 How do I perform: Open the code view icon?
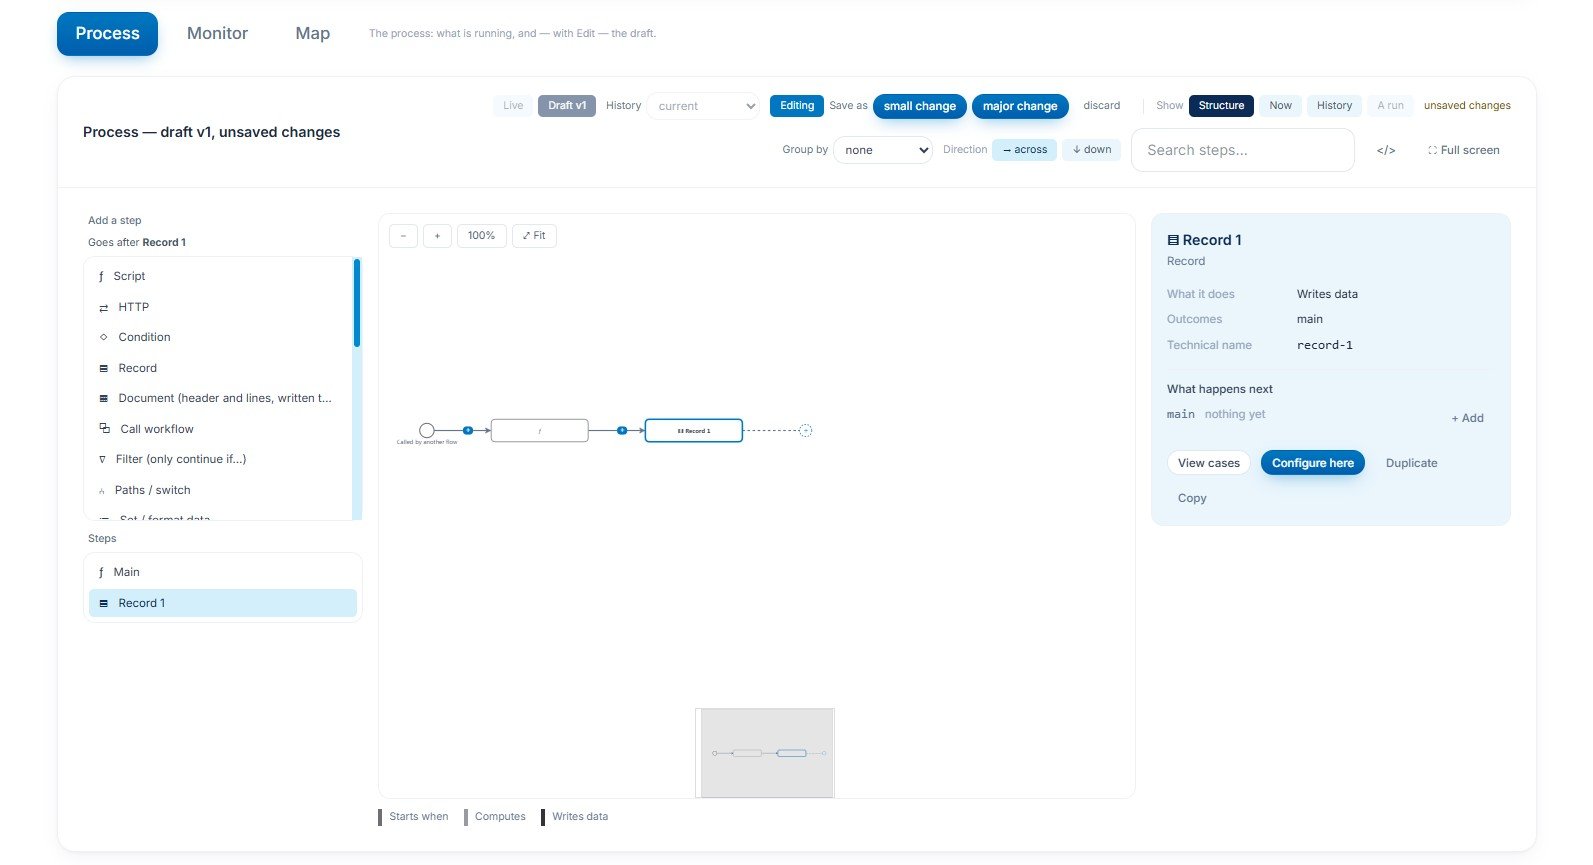(x=1386, y=150)
